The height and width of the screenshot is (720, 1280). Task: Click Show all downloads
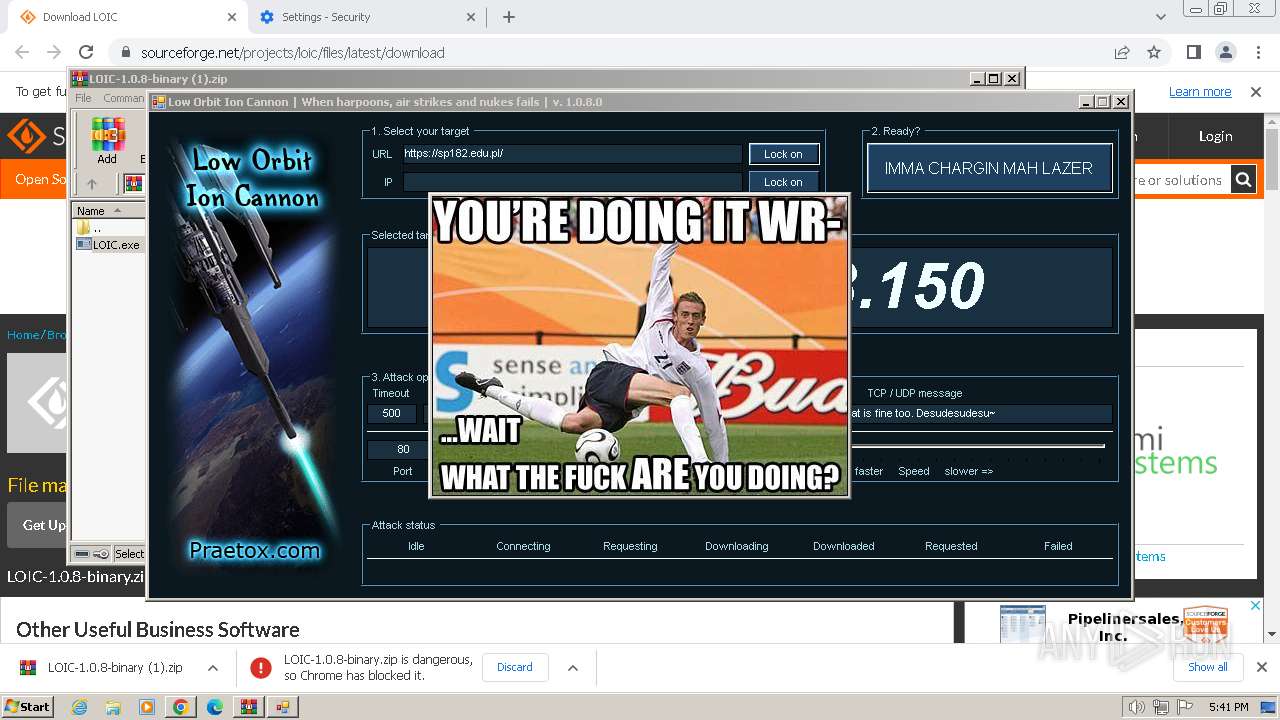1208,667
